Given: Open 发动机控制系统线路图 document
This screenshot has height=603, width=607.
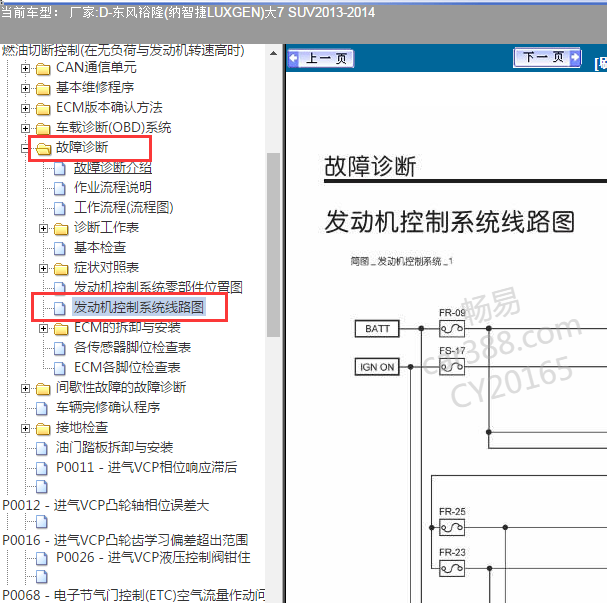Looking at the screenshot, I should [139, 307].
